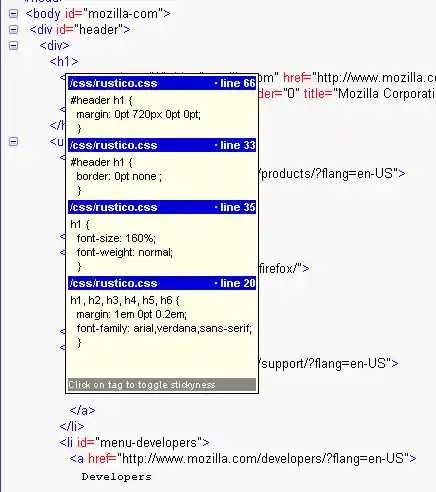Click the 'h1, h2, h3, h4, h5, h6 {' selector

(x=125, y=300)
